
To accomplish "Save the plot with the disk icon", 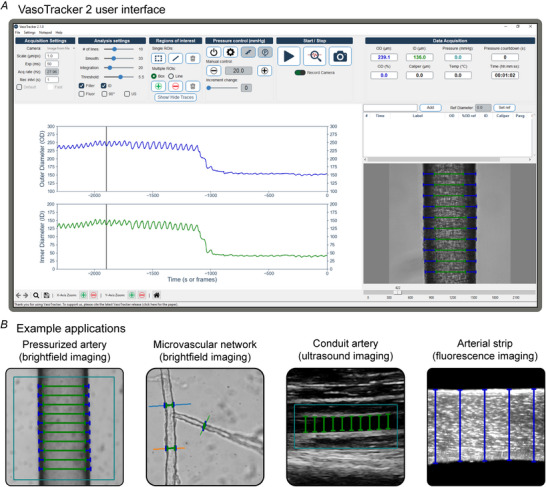I will pyautogui.click(x=46, y=295).
